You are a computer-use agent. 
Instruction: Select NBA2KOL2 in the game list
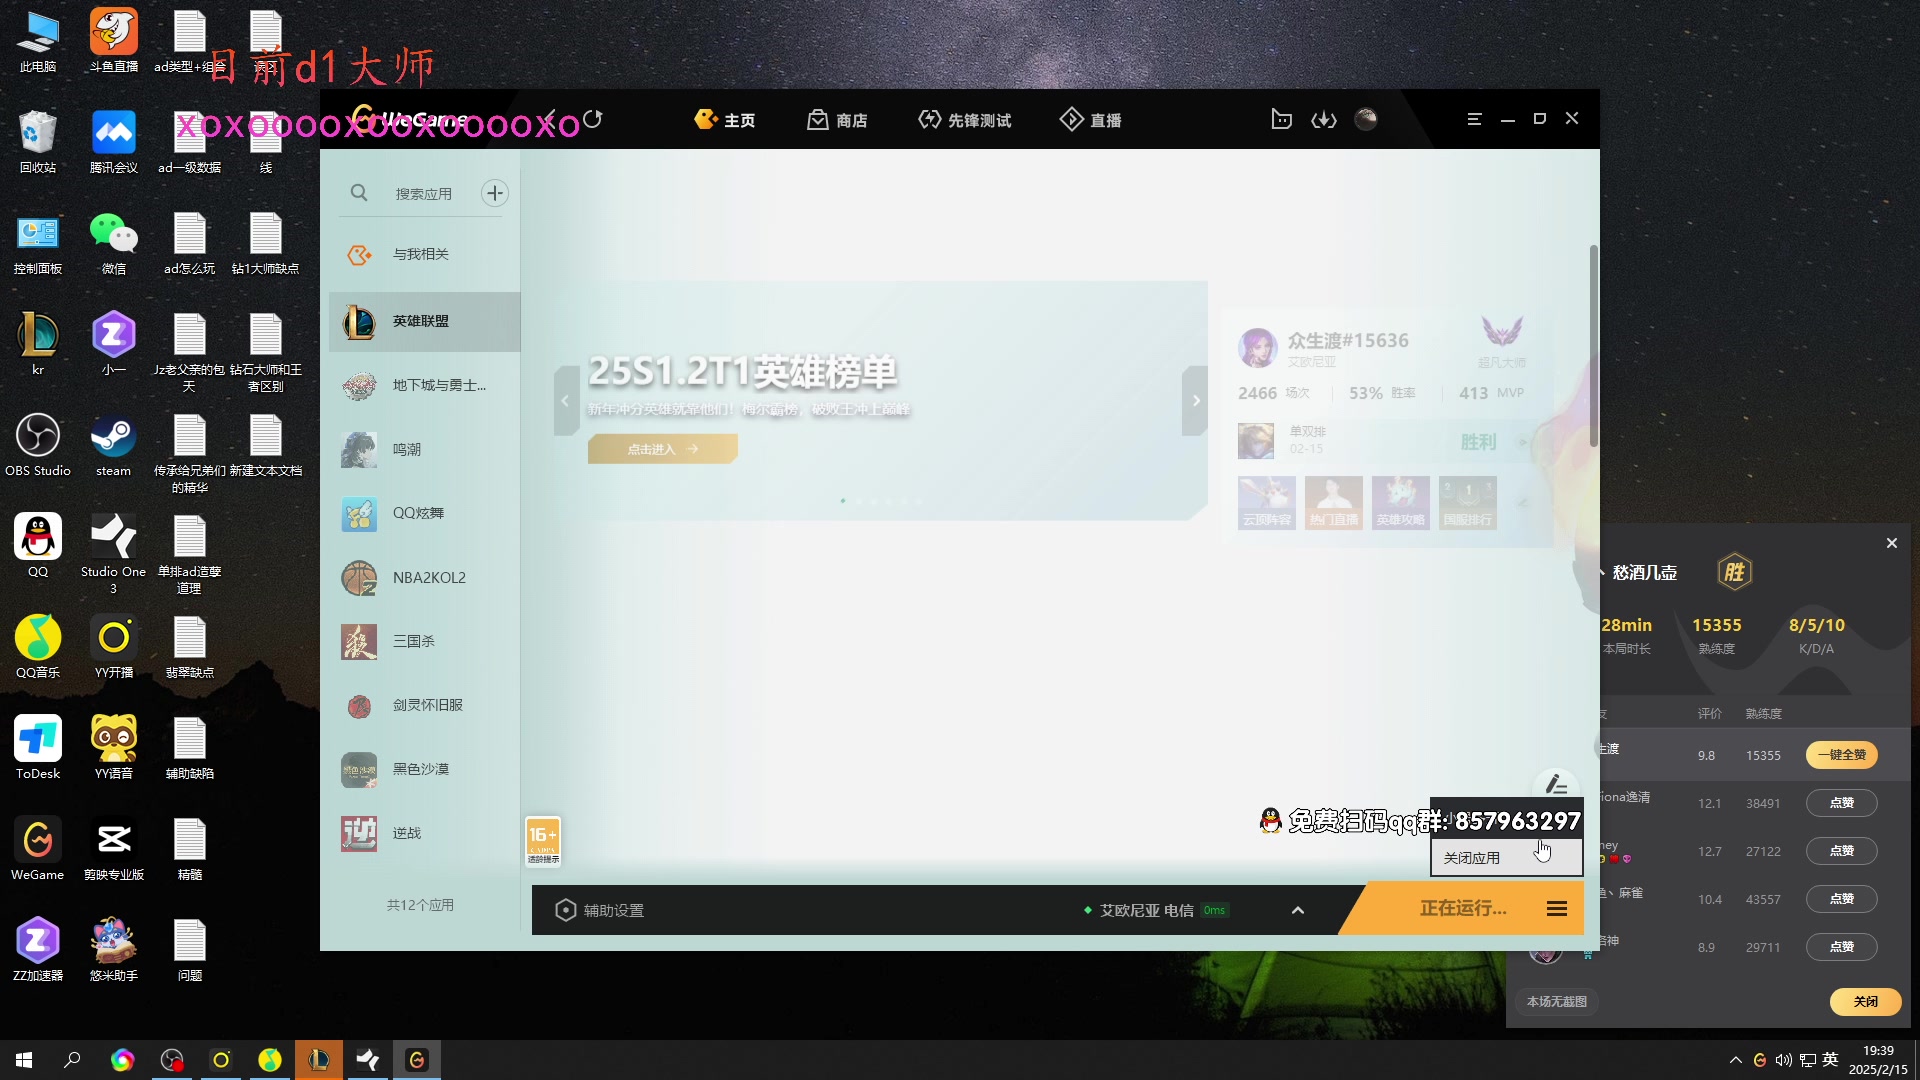(x=425, y=577)
